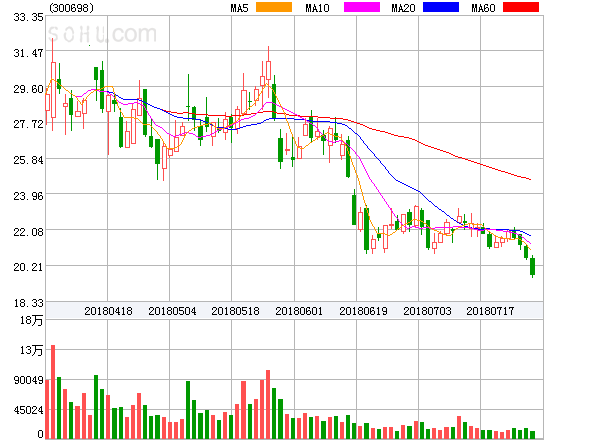The width and height of the screenshot is (600, 440).
Task: Click the 22.08 price axis label
Action: (x=28, y=232)
